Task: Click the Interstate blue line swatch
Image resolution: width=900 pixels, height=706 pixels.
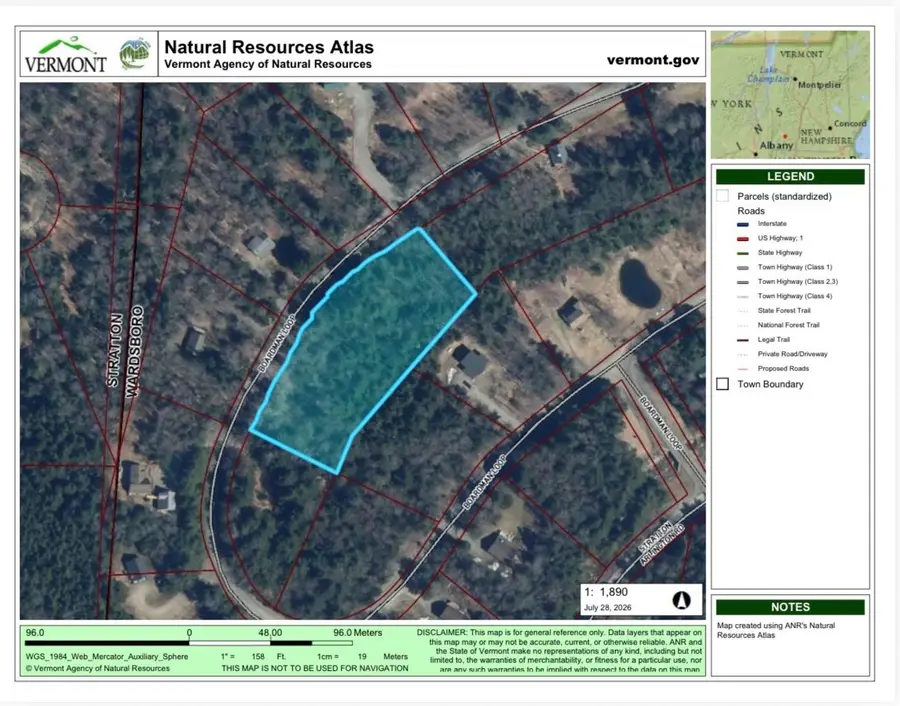Action: (x=743, y=224)
